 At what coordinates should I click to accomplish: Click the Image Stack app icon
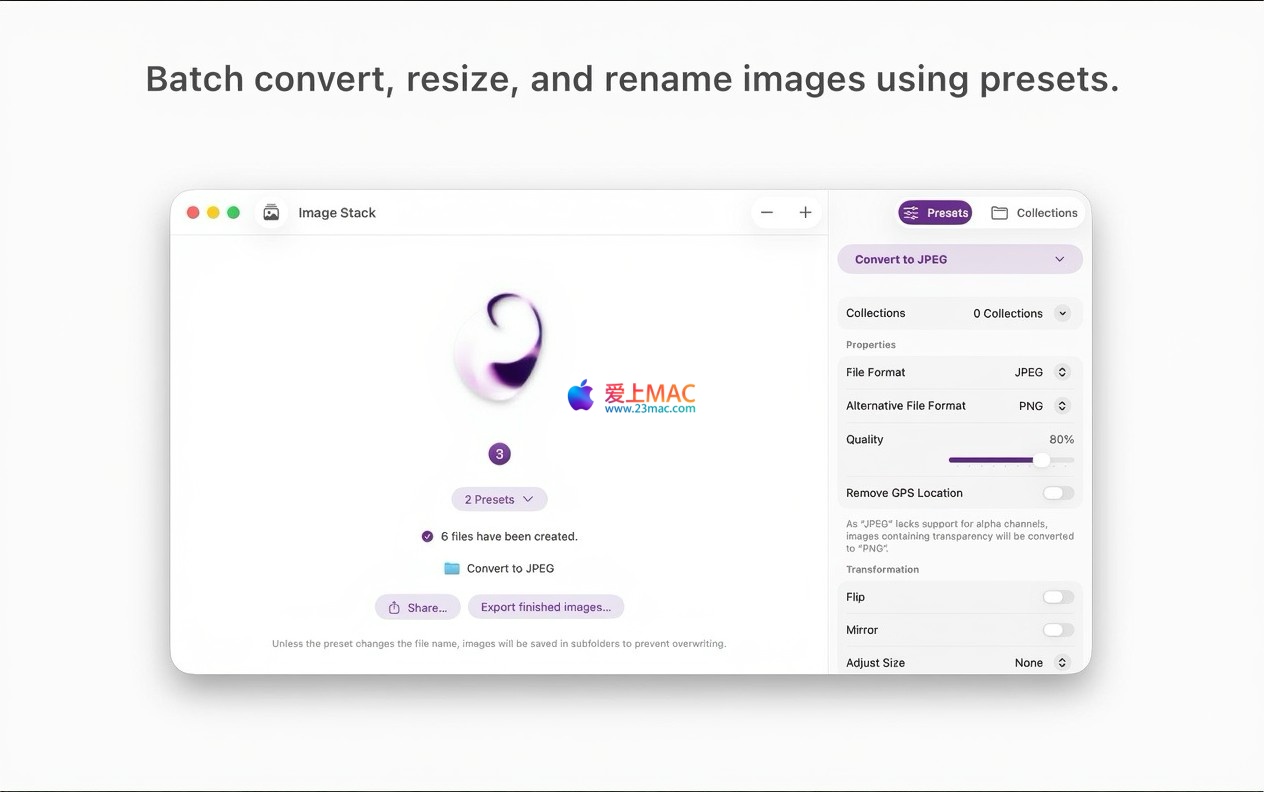(x=271, y=213)
